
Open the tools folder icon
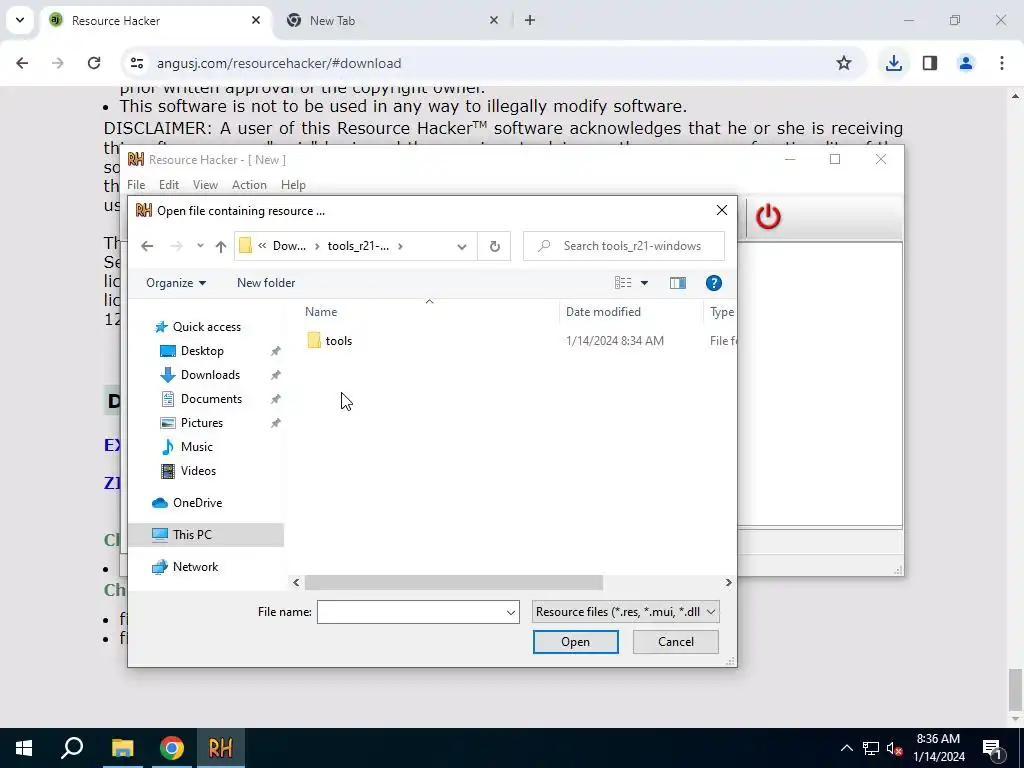point(314,340)
